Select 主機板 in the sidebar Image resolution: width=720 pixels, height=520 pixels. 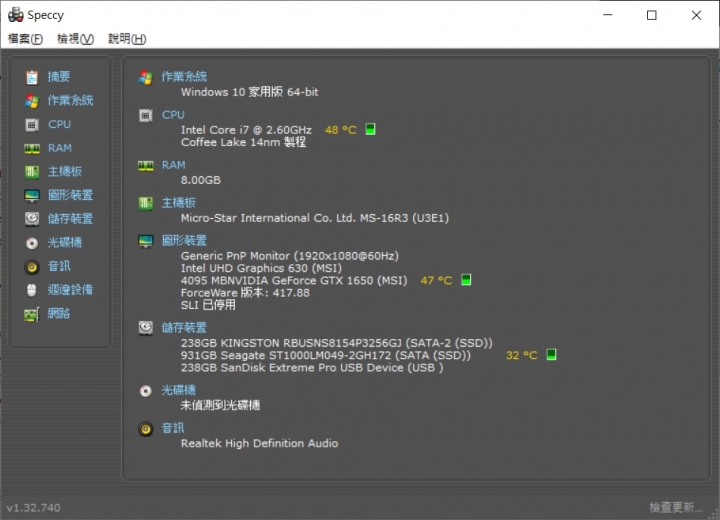tap(65, 172)
